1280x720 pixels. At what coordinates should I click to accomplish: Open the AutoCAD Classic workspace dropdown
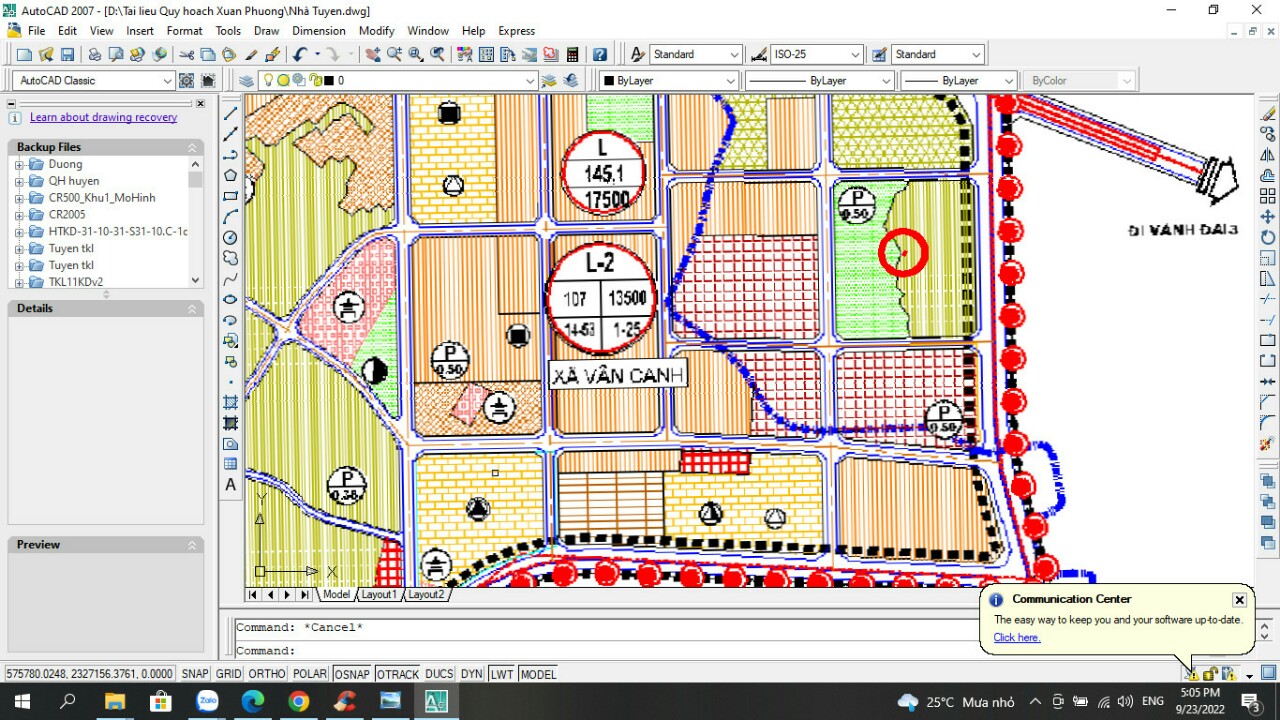[95, 81]
